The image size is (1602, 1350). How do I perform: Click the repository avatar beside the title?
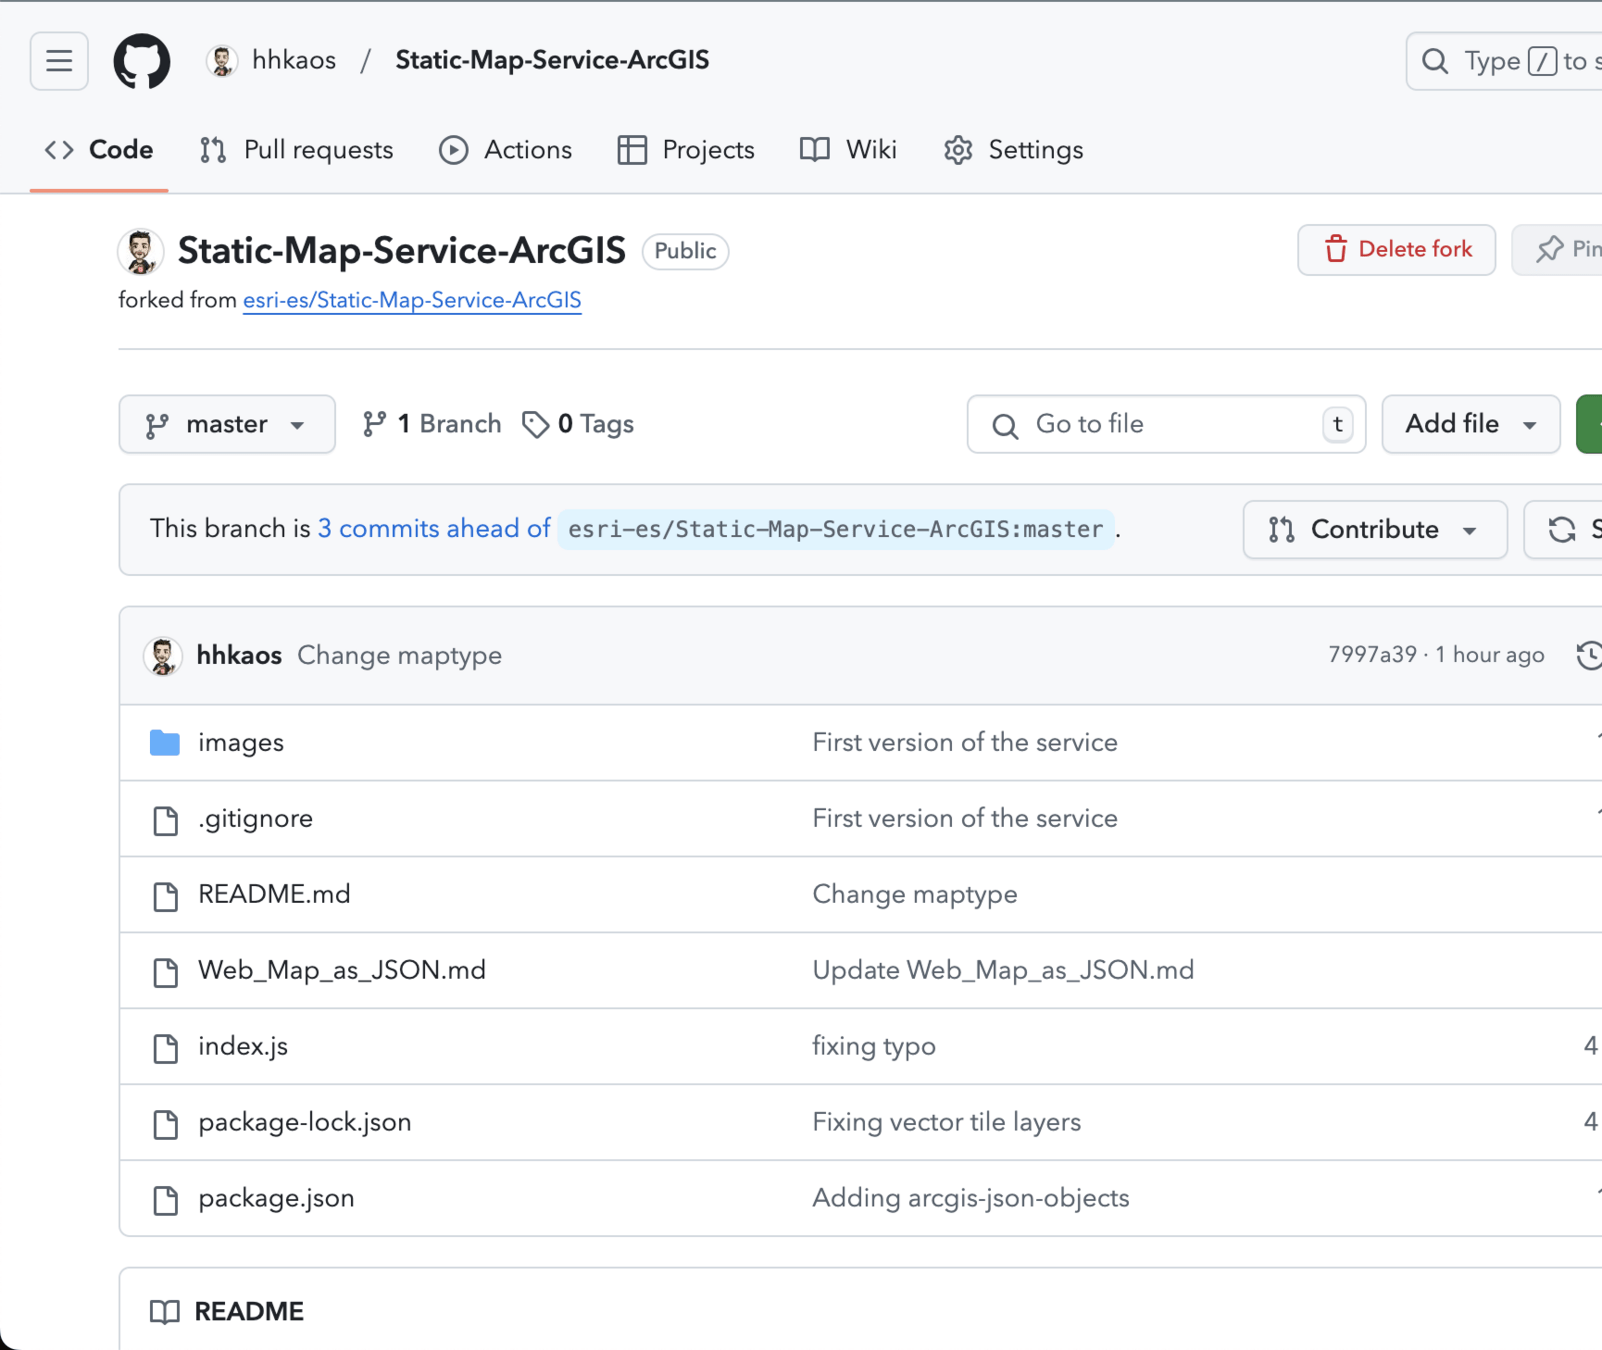(x=141, y=251)
